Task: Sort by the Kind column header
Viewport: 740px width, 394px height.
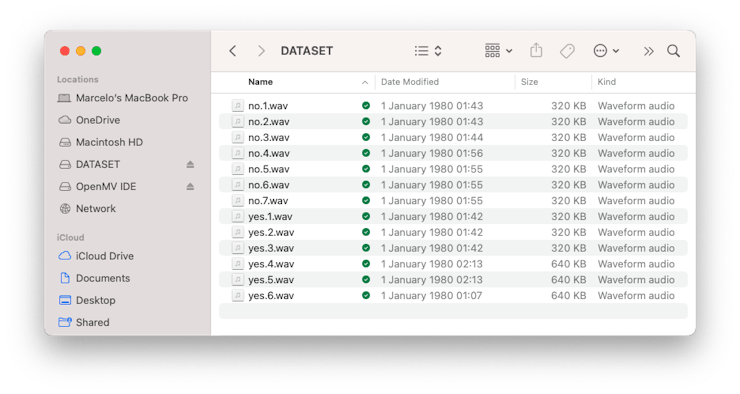Action: pos(606,82)
